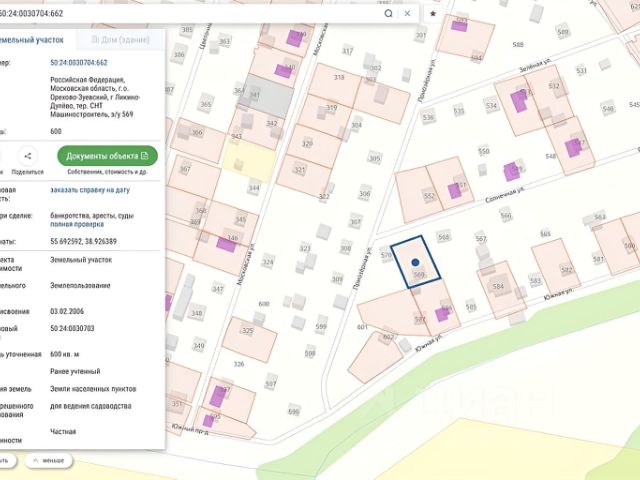640x480 pixels.
Task: Click the Документы объекта button
Action: [107, 156]
